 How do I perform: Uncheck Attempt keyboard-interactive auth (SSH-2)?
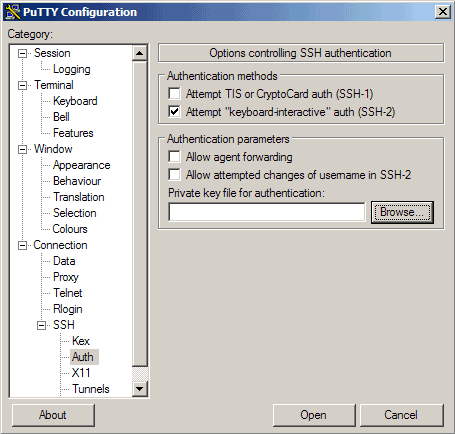click(174, 111)
